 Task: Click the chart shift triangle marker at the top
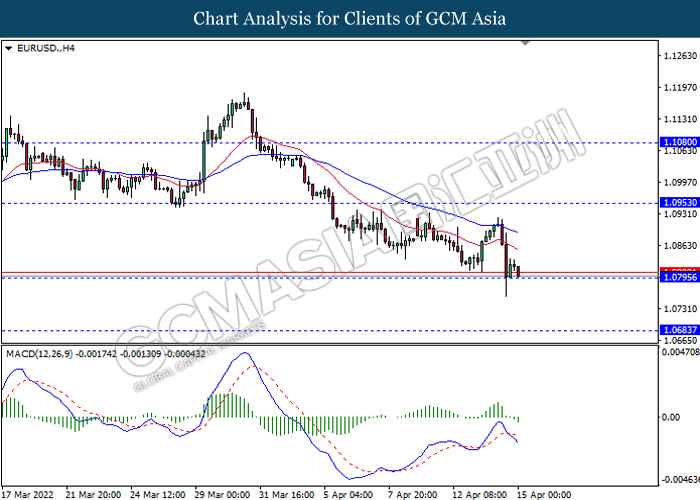point(525,43)
